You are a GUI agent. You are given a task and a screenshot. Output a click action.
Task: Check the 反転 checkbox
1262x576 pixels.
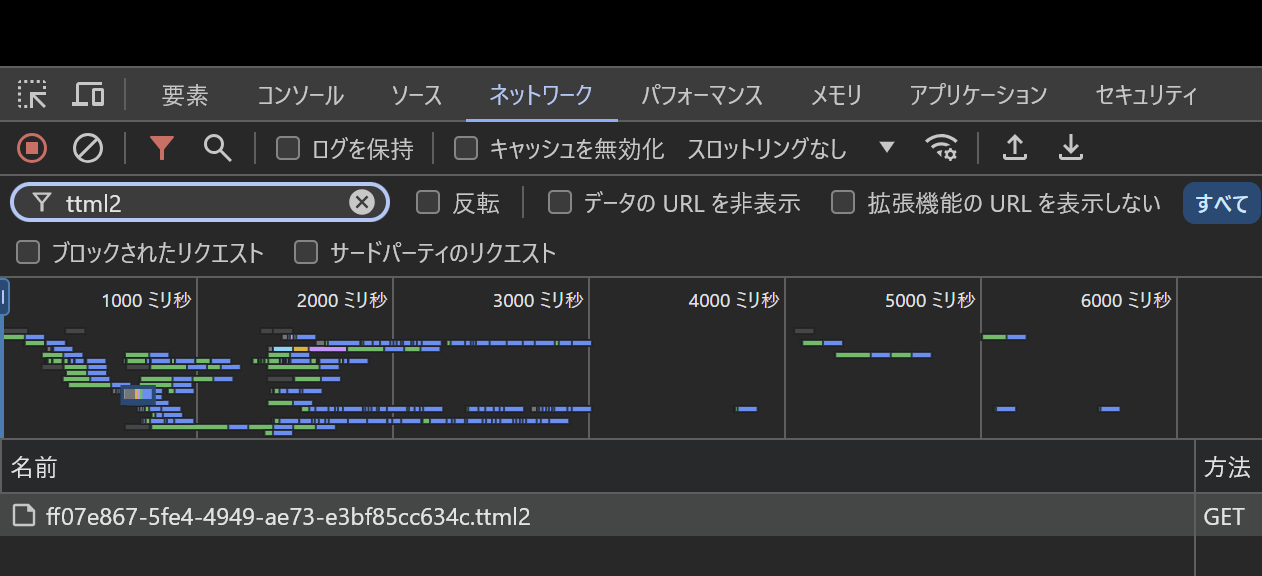428,203
